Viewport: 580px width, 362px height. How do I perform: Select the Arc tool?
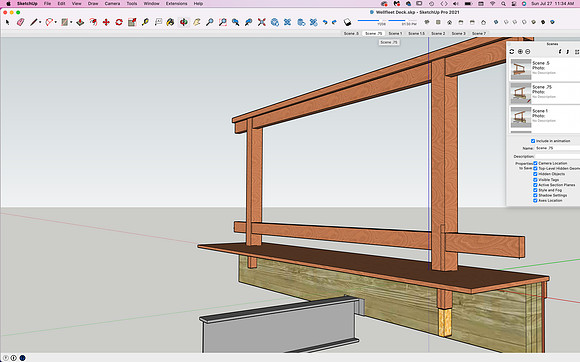49,23
